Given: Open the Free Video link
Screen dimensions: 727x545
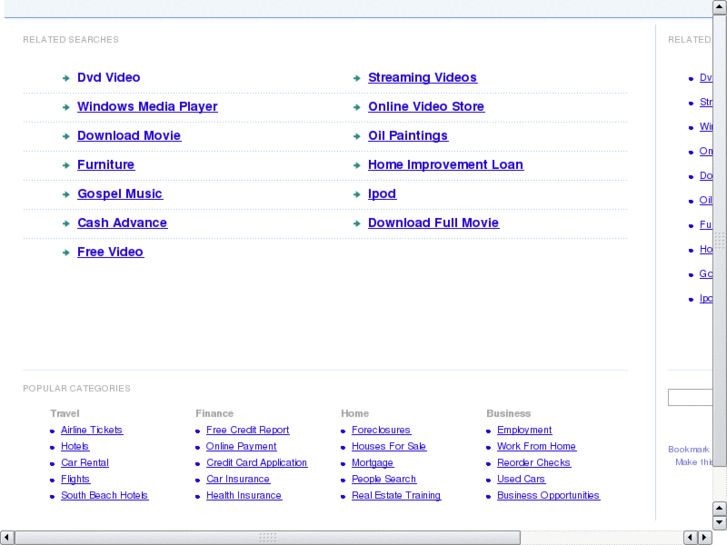Looking at the screenshot, I should point(110,252).
